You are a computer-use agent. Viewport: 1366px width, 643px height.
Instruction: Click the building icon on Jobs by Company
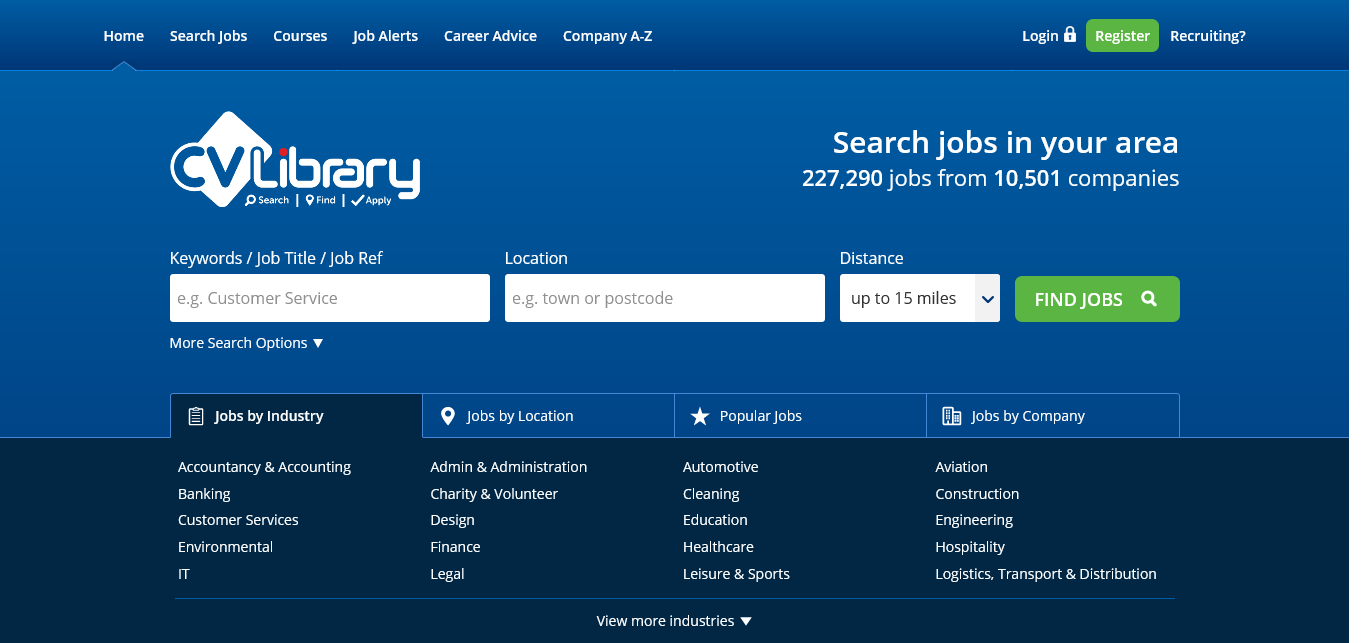(x=951, y=416)
